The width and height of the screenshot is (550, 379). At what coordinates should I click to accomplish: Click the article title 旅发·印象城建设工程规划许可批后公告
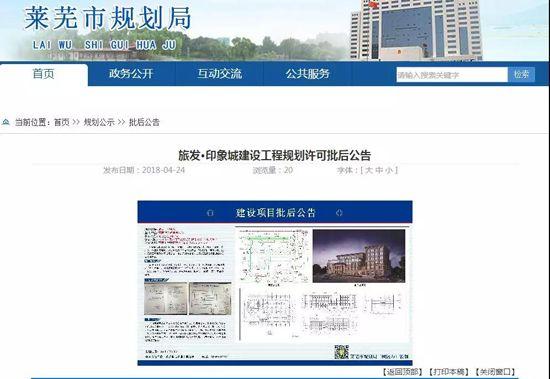coord(275,155)
